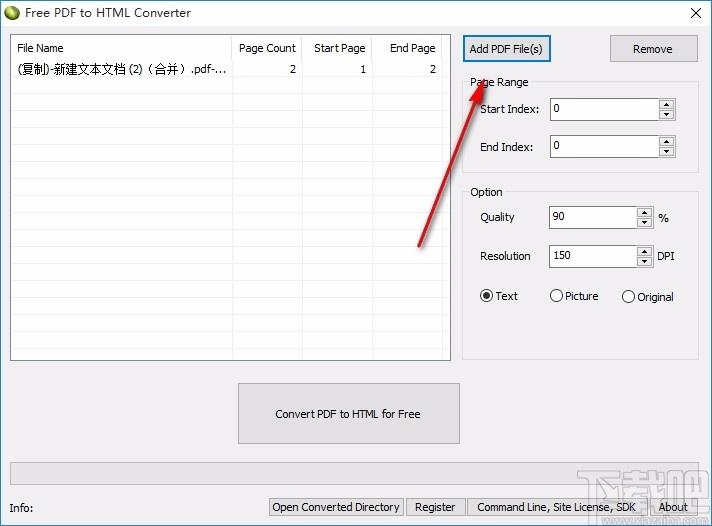
Task: Decrease Quality value with down arrow
Action: tap(644, 223)
